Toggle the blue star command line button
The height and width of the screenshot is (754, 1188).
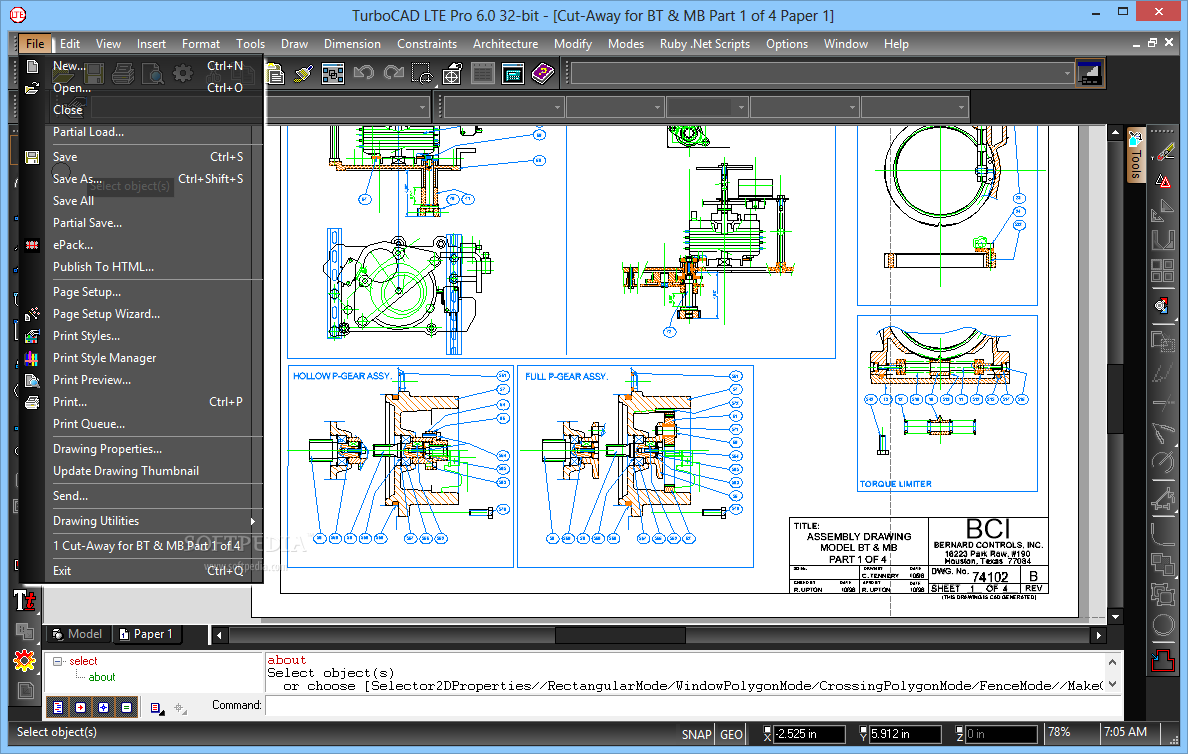(x=103, y=708)
